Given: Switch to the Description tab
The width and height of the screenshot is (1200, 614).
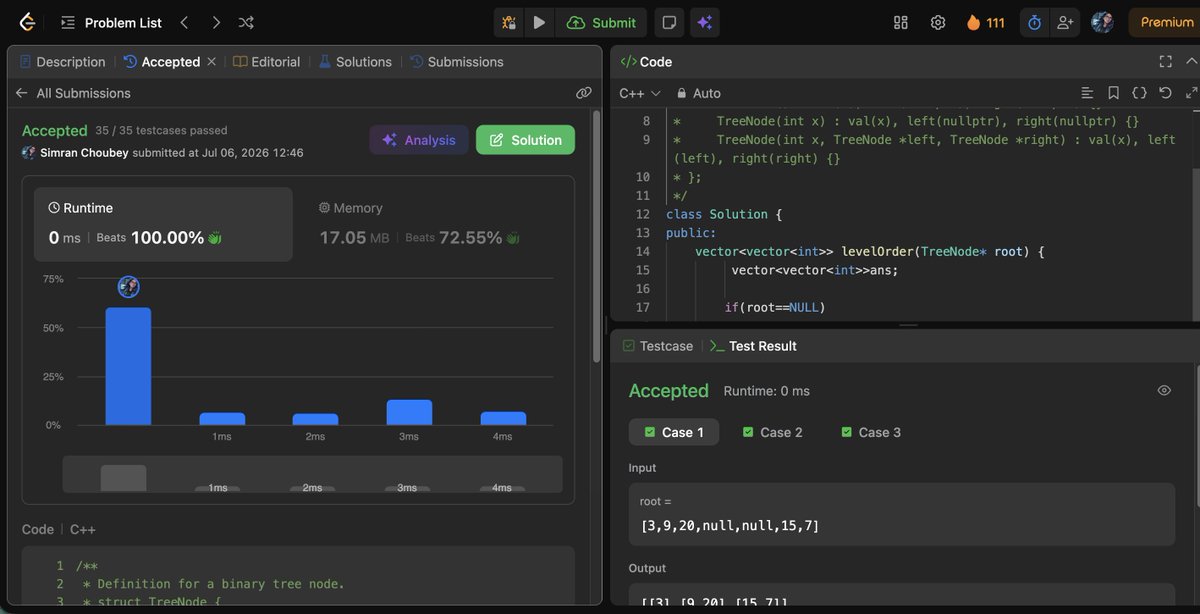Looking at the screenshot, I should click(62, 62).
